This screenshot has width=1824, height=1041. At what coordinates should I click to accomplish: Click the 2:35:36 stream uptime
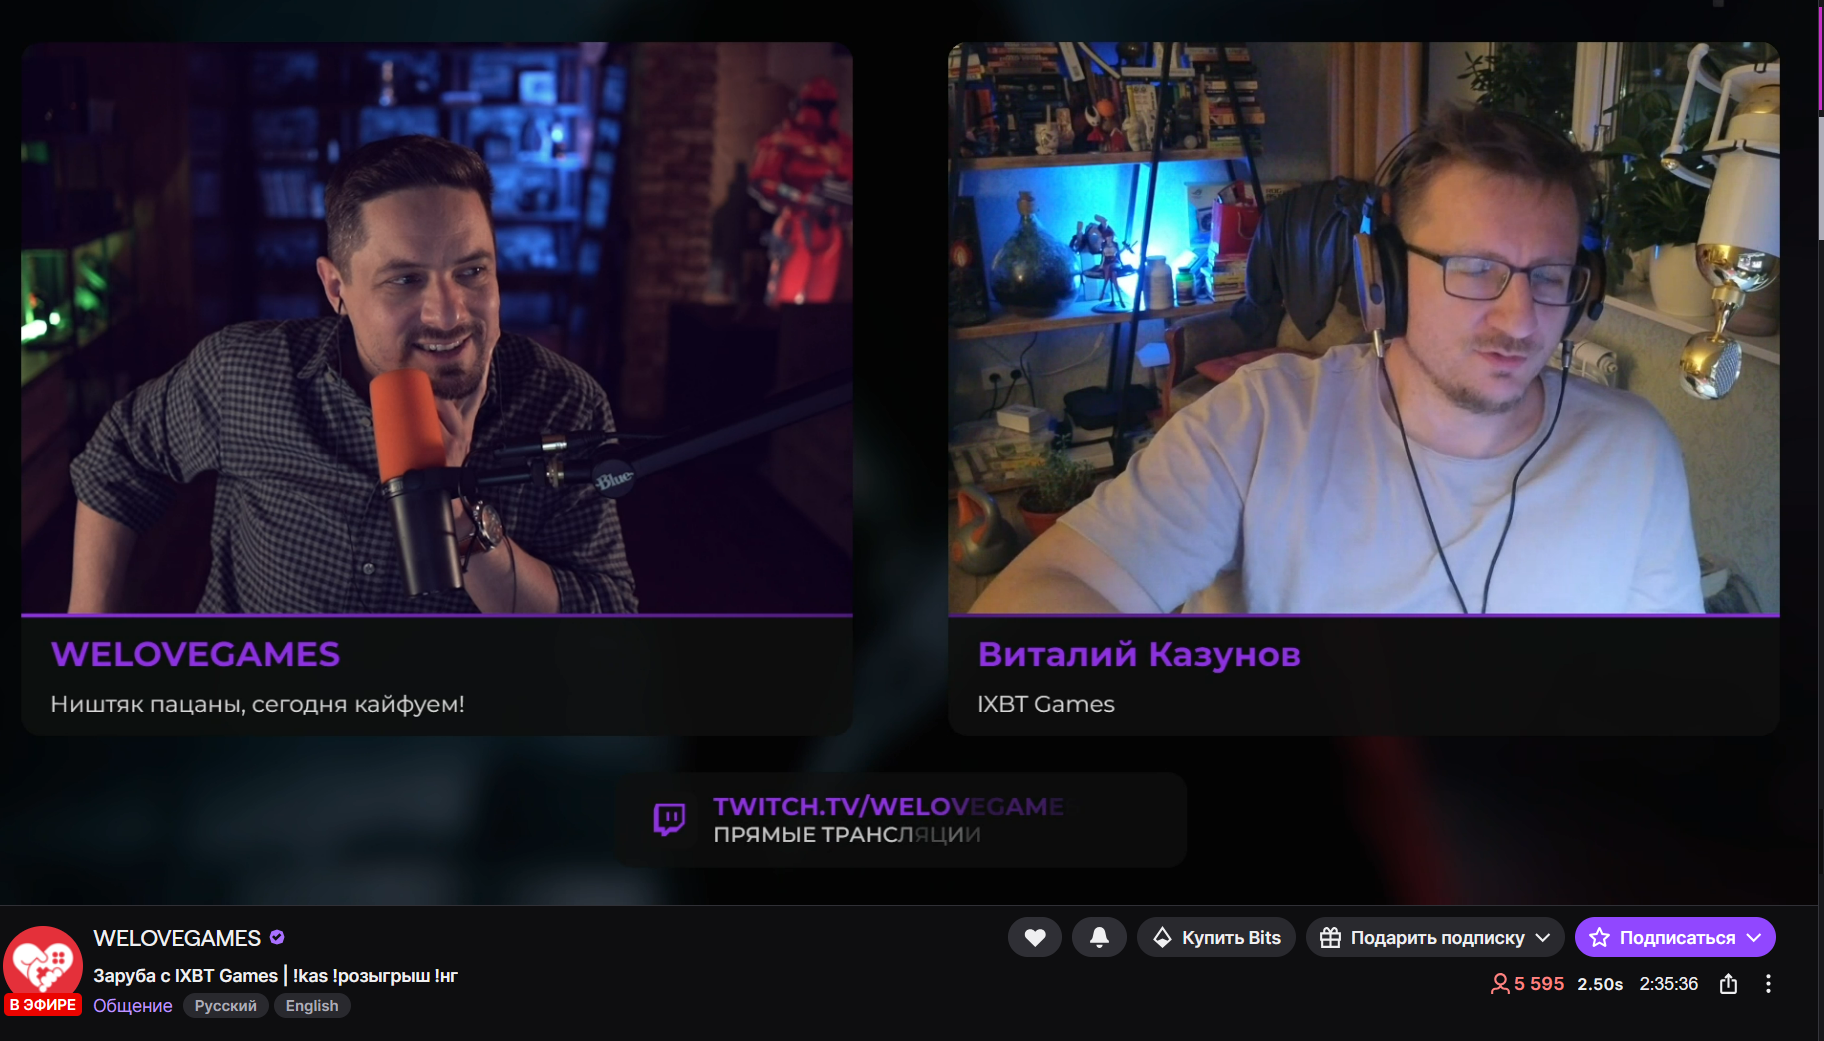[1668, 984]
